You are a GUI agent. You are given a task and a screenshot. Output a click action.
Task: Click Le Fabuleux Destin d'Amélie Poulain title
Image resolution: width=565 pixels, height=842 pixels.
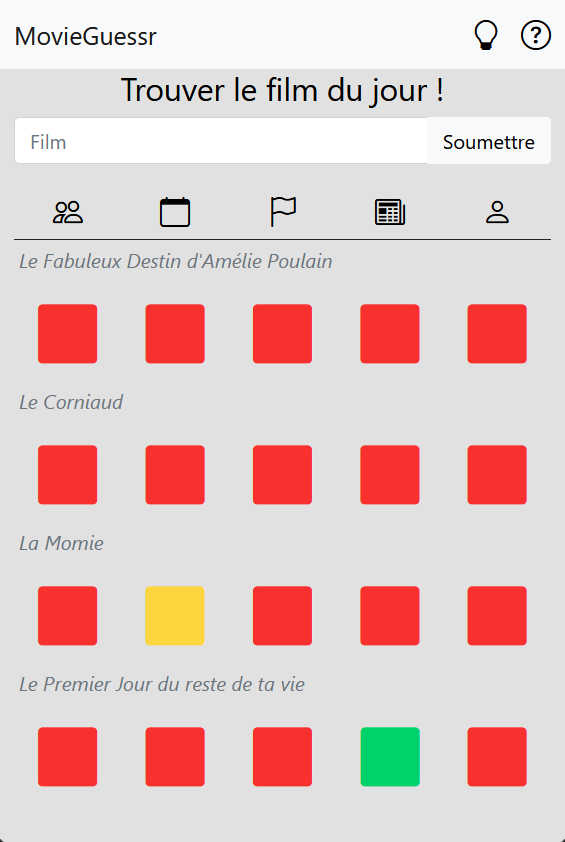(x=176, y=262)
